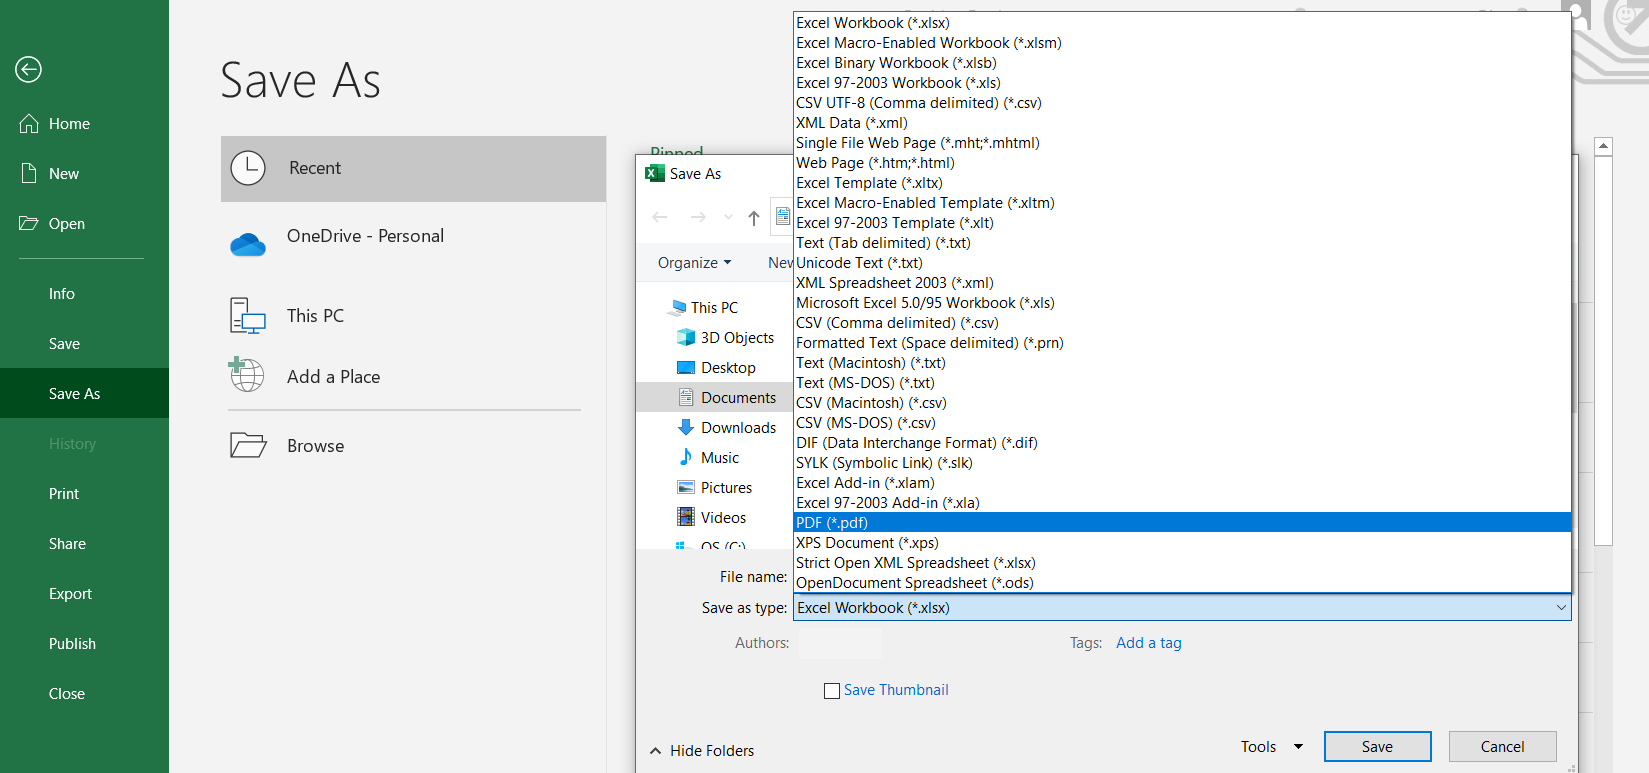Click the This PC computer icon

[x=247, y=315]
